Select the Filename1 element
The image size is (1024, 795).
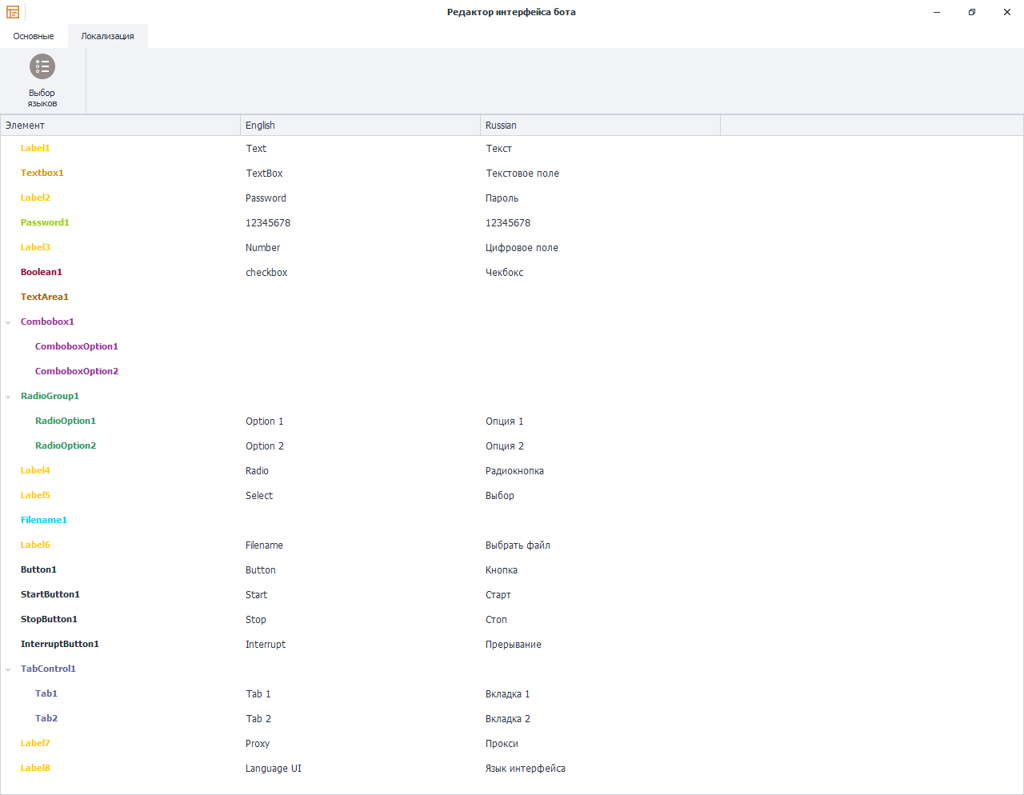coord(44,520)
